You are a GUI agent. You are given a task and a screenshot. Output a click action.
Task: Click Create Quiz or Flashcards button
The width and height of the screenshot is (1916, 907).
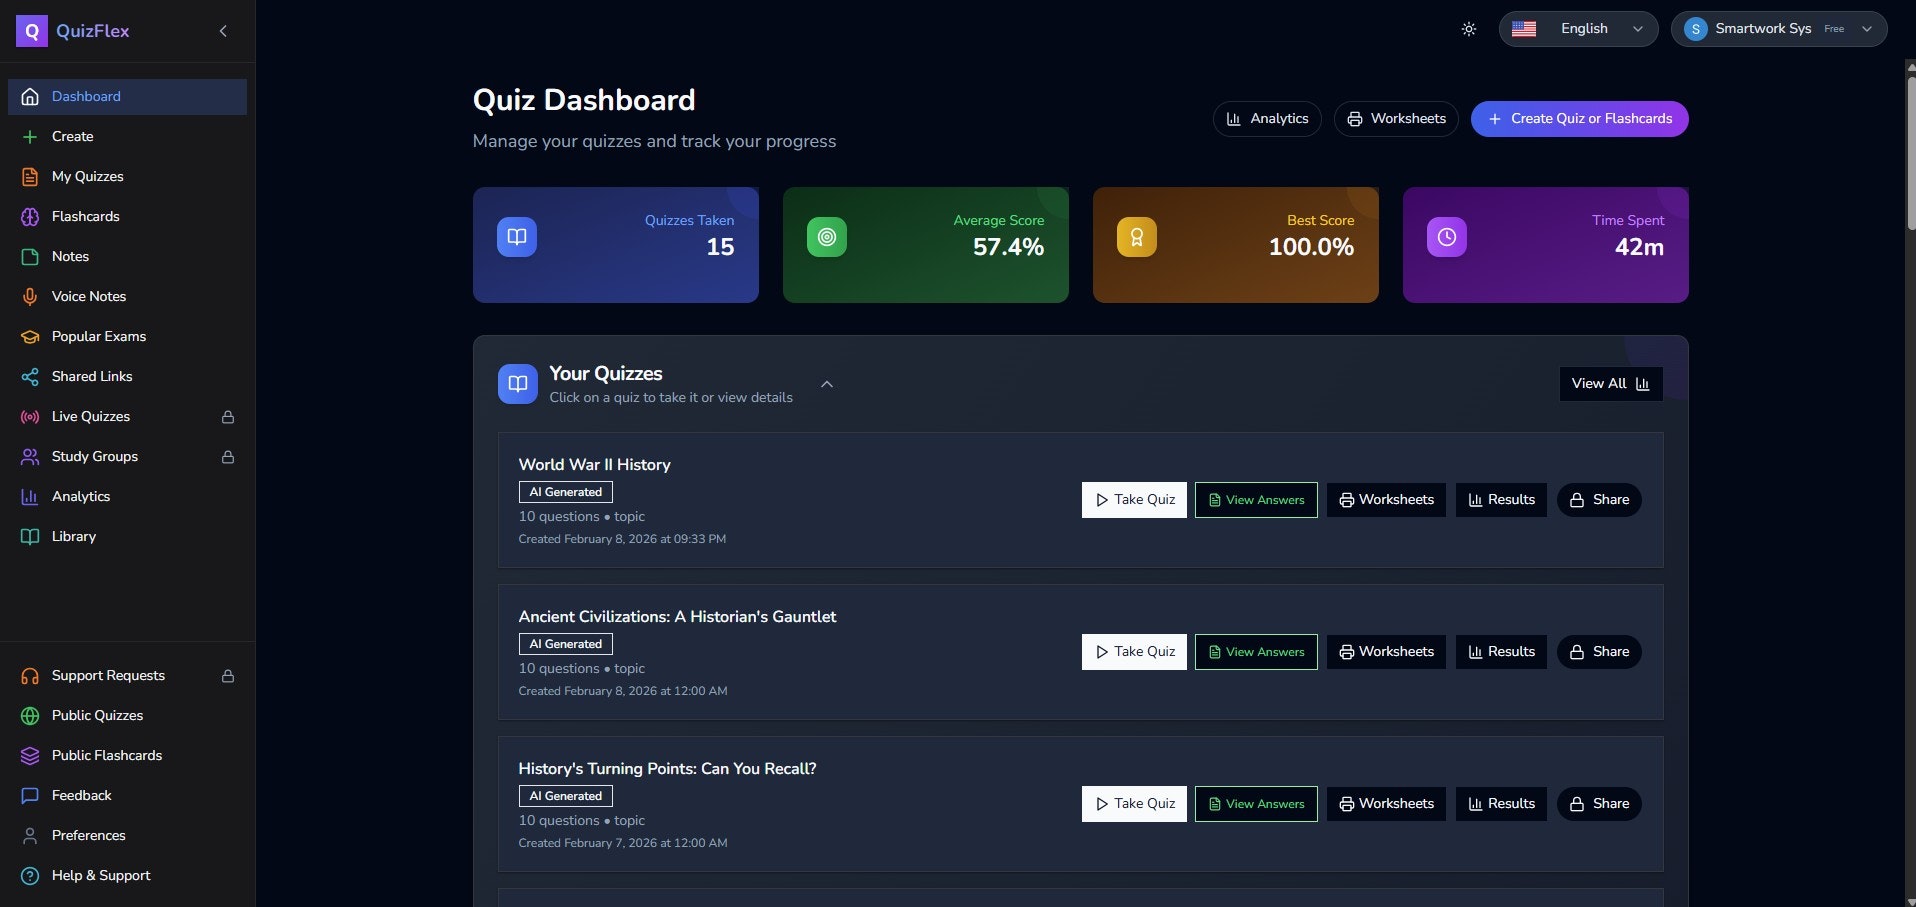[x=1578, y=118]
